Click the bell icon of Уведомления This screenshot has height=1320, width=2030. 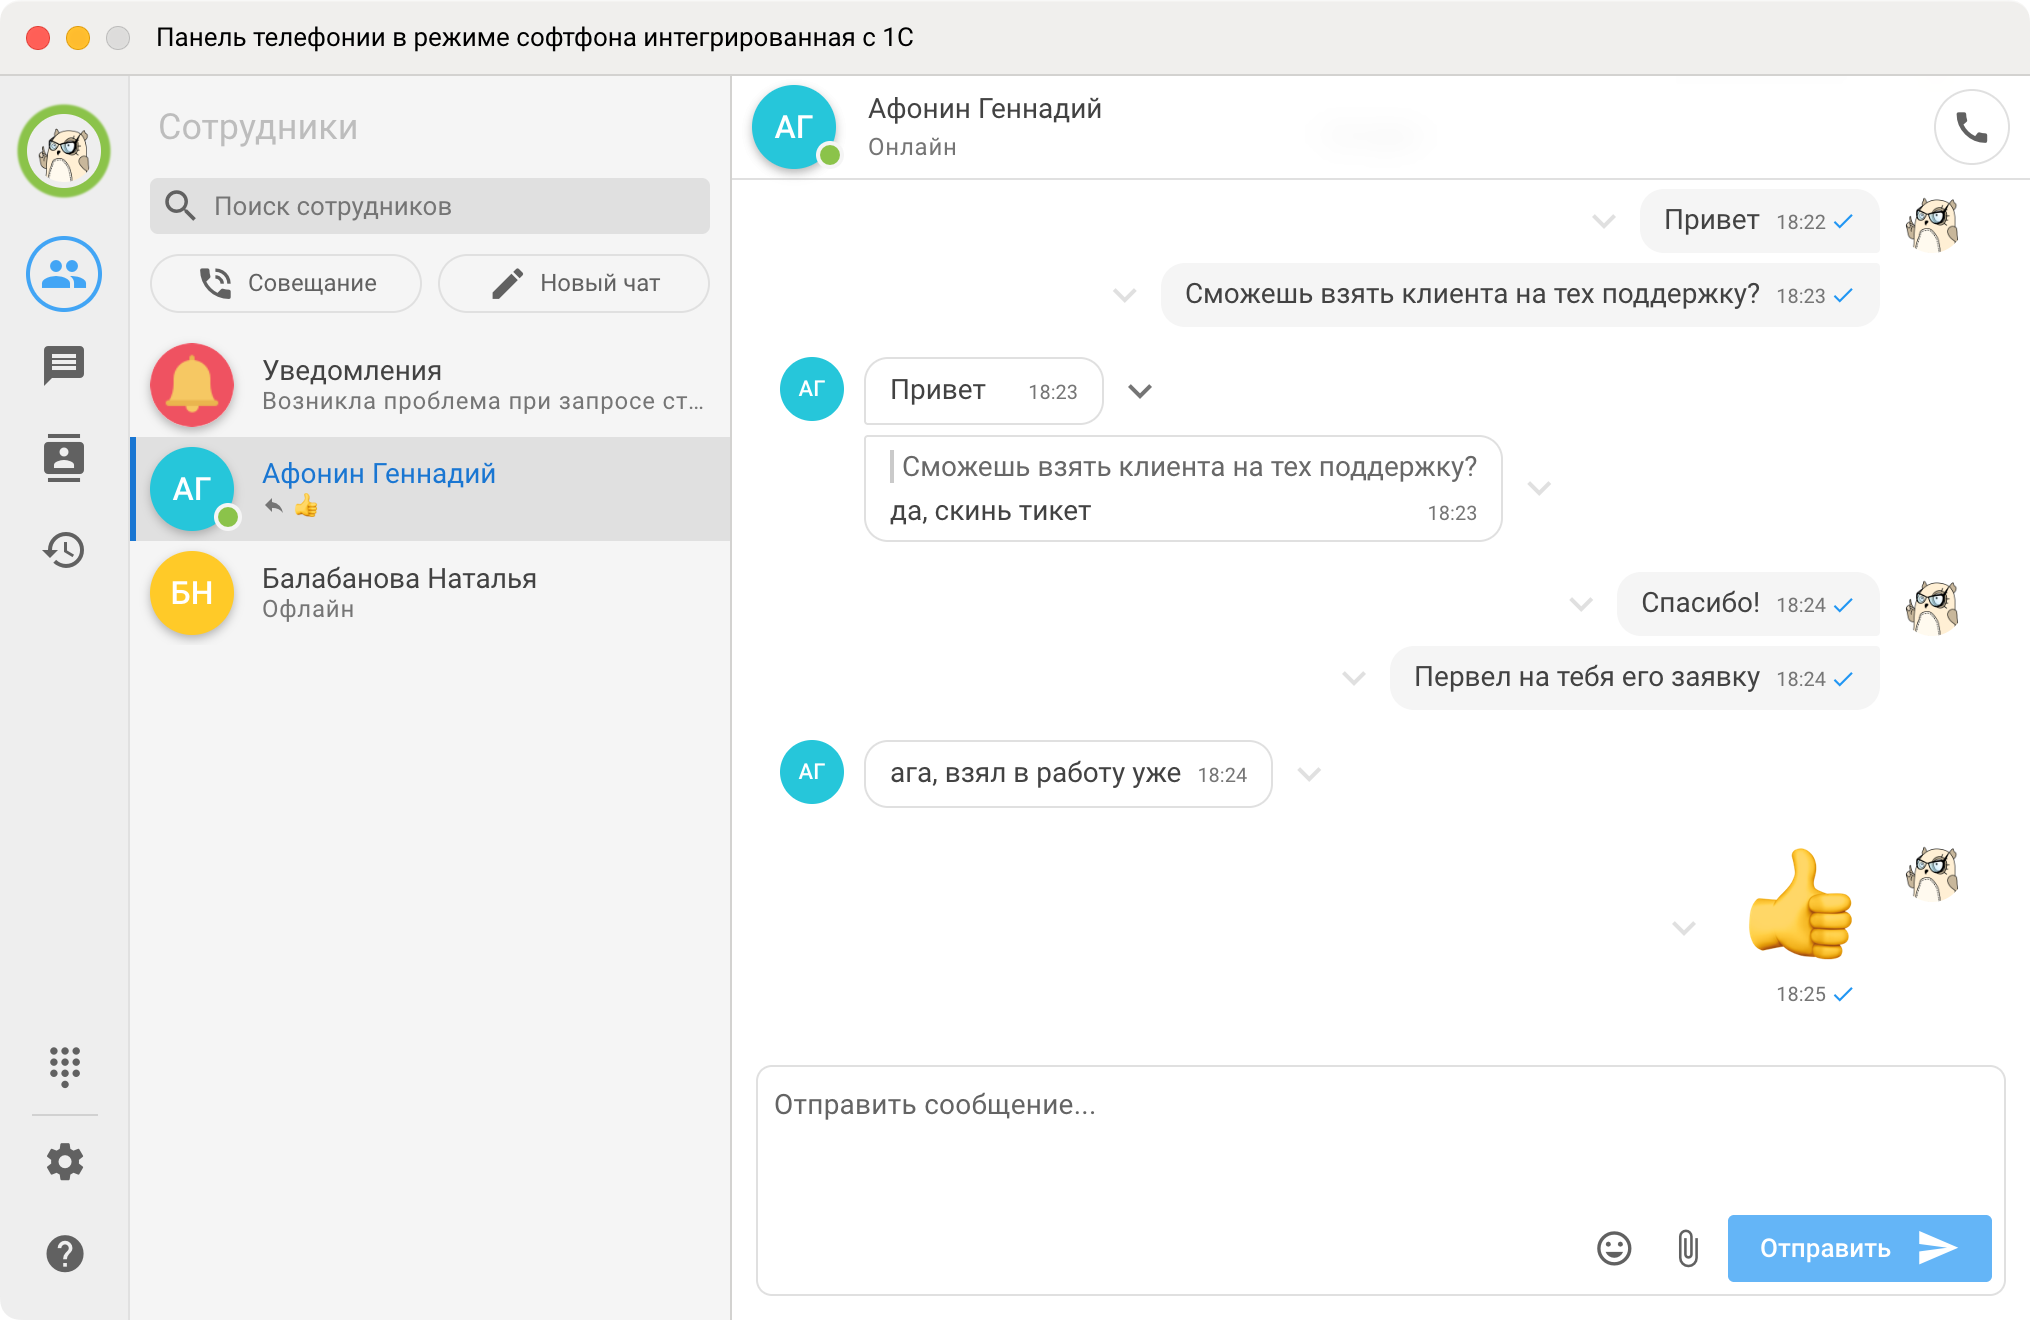(x=192, y=385)
